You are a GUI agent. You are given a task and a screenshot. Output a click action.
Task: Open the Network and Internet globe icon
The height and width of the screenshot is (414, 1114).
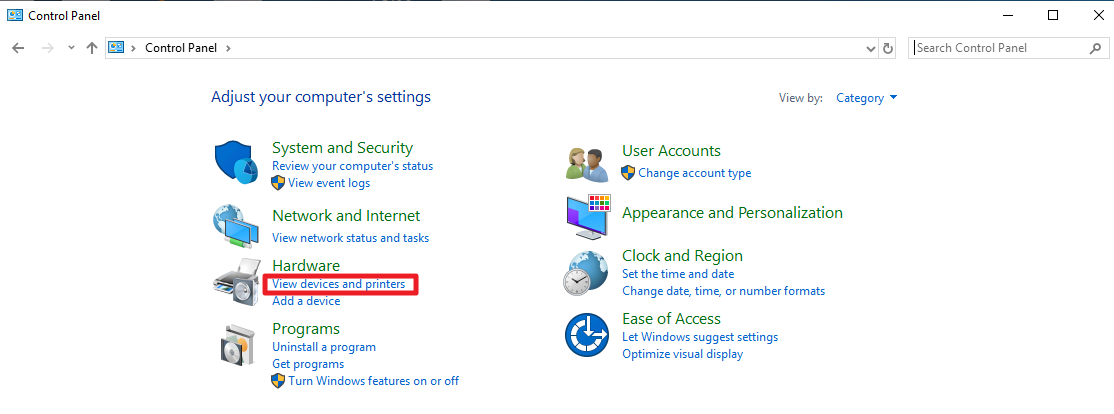(x=237, y=224)
